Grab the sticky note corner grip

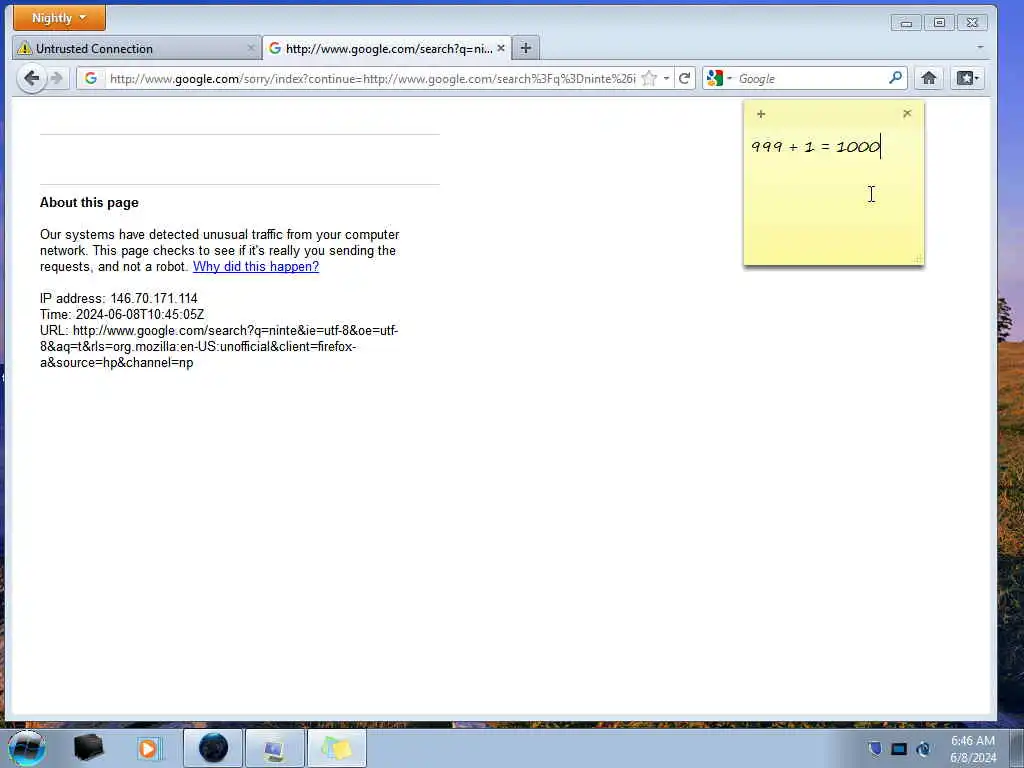point(918,259)
